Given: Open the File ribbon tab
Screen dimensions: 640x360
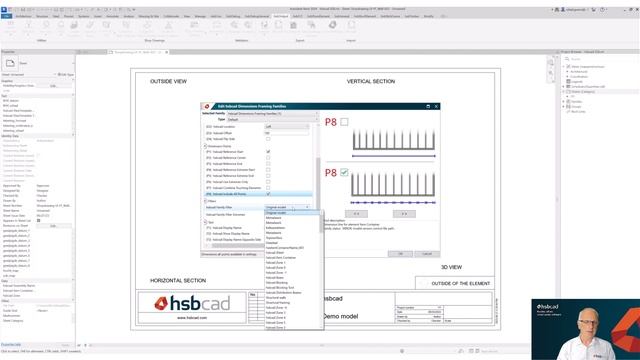Looking at the screenshot, I should (x=7, y=16).
